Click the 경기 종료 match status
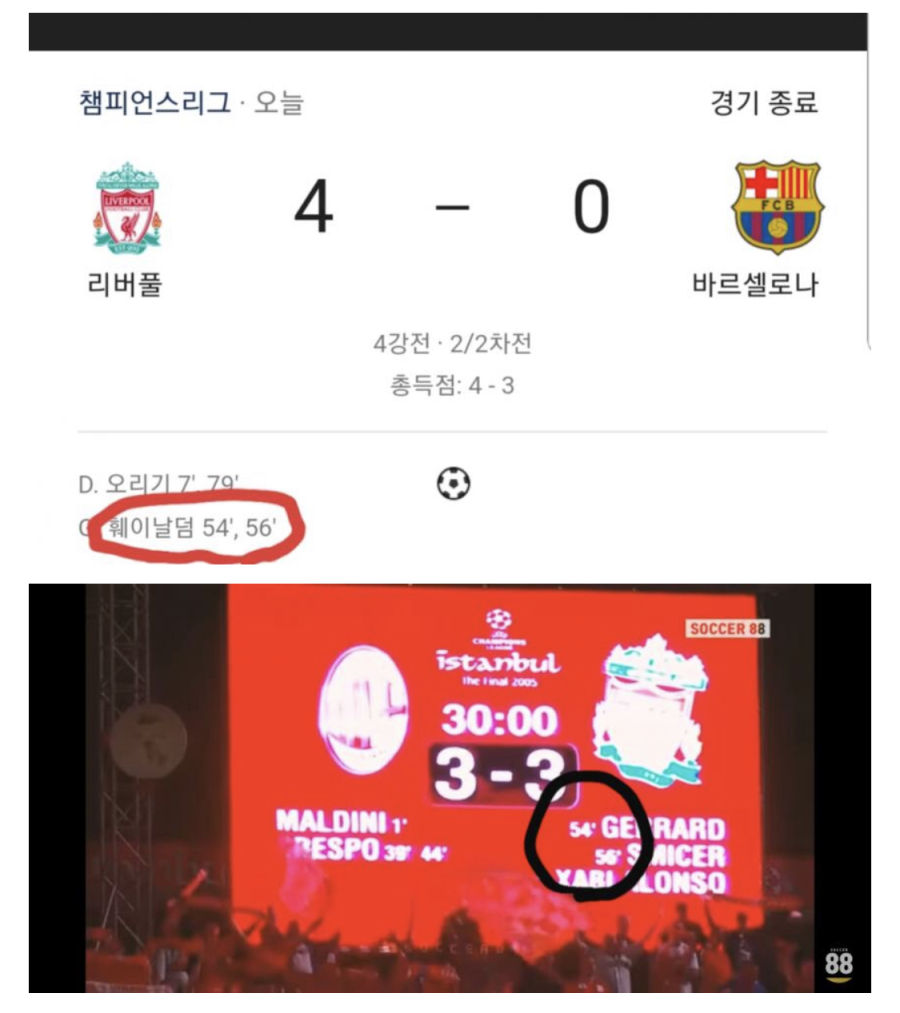The width and height of the screenshot is (900, 1013). 764,103
